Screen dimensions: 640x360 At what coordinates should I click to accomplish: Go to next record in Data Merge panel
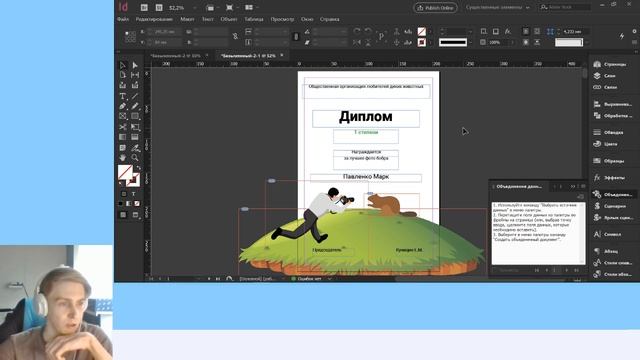(x=567, y=270)
